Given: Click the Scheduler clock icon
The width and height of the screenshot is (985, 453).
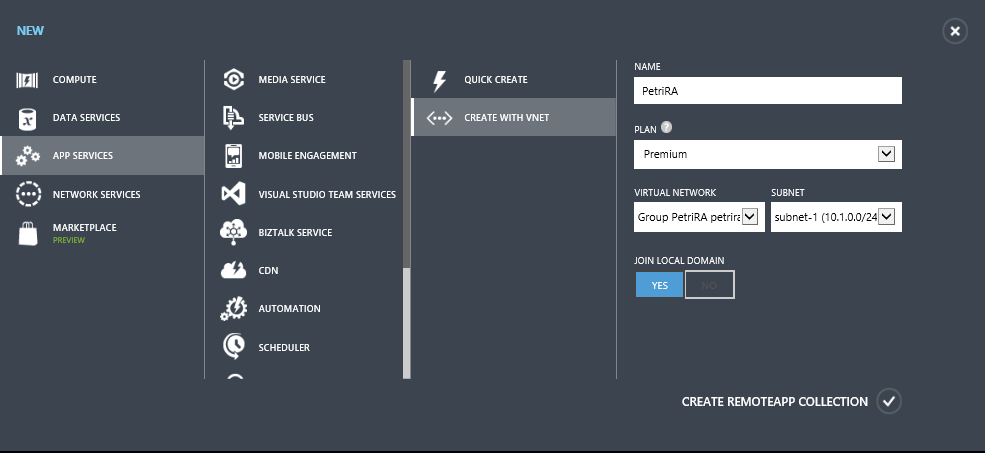Looking at the screenshot, I should tap(233, 347).
